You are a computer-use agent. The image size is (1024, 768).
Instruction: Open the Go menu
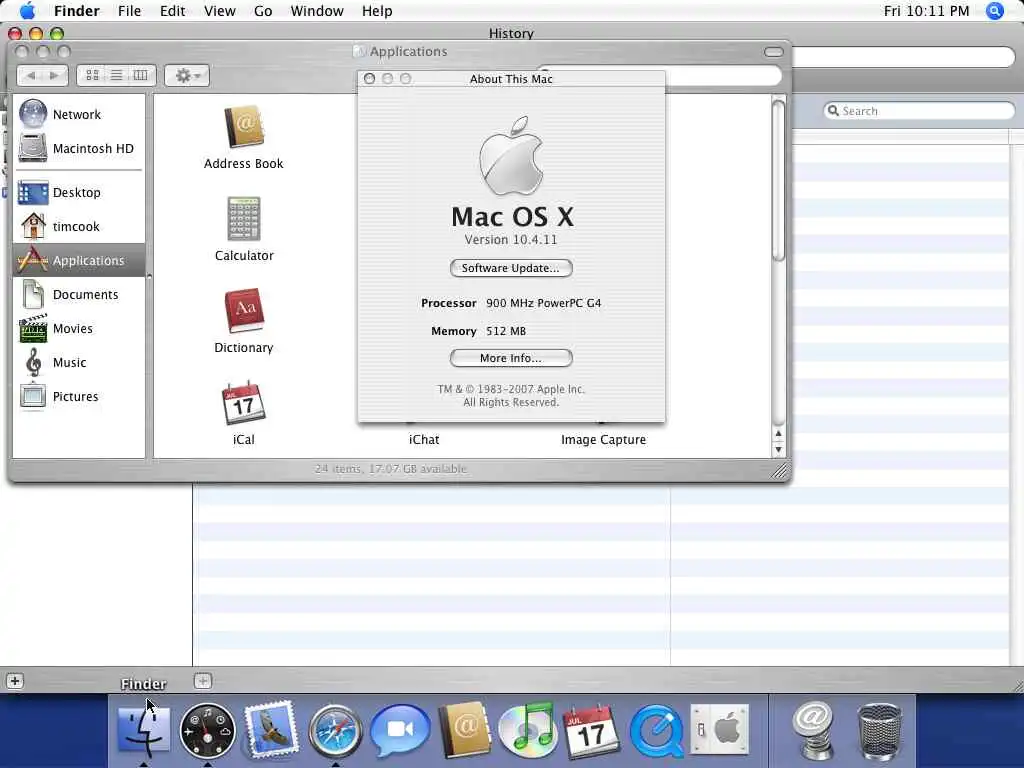(263, 11)
